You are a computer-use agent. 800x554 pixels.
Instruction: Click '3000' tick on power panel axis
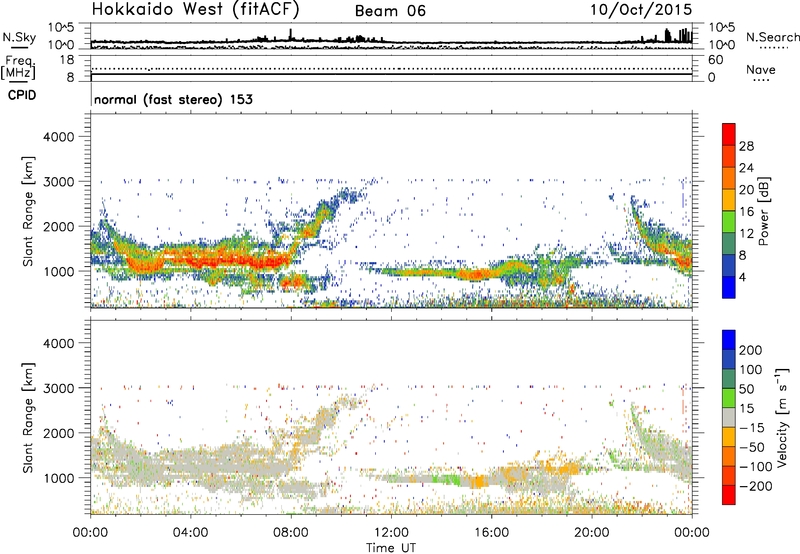point(58,182)
